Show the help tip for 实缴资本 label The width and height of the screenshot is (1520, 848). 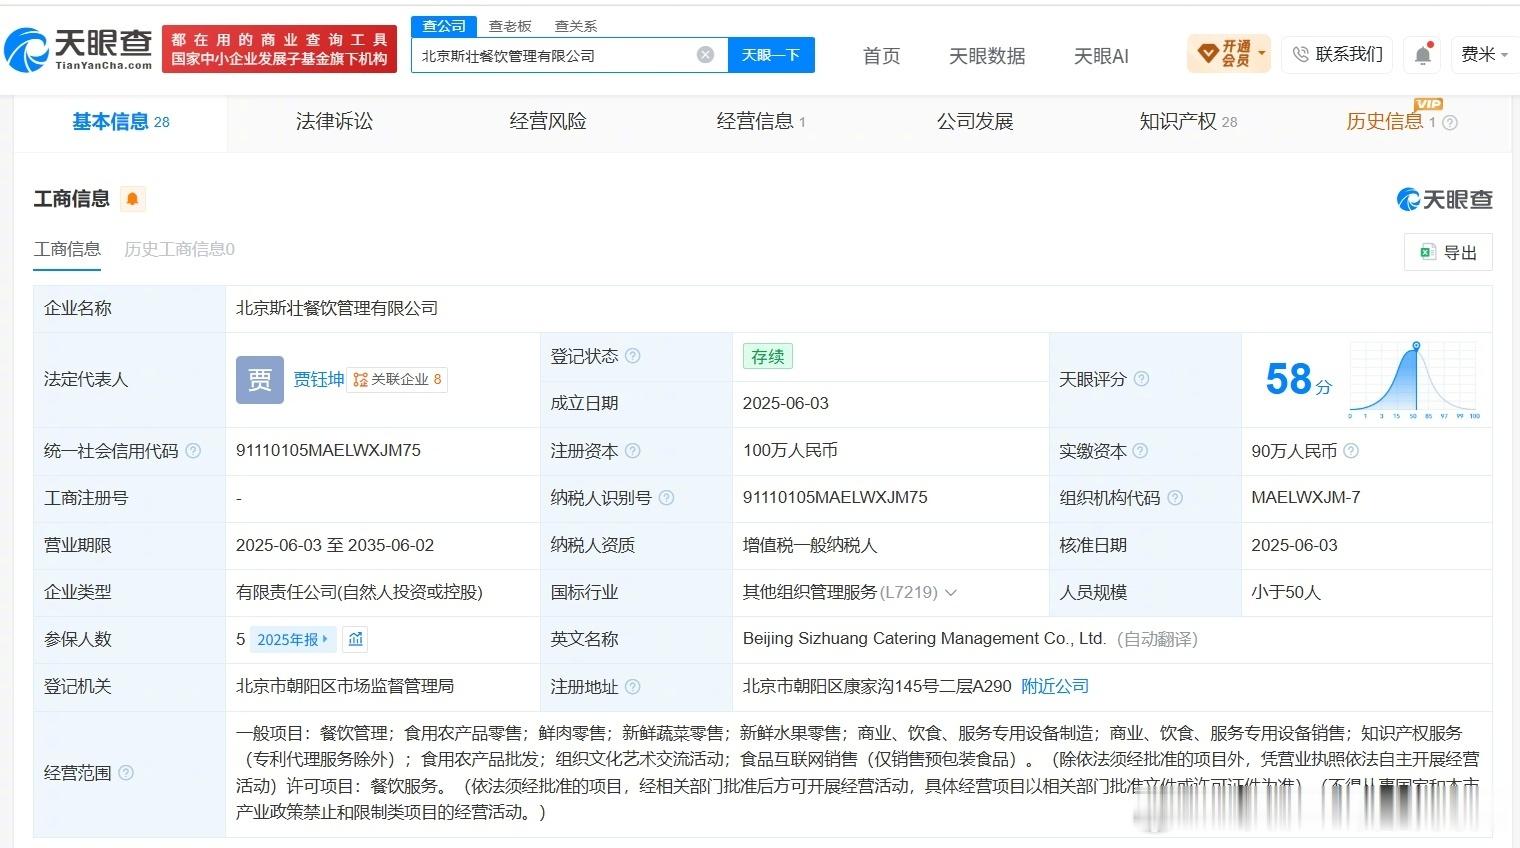[1141, 451]
